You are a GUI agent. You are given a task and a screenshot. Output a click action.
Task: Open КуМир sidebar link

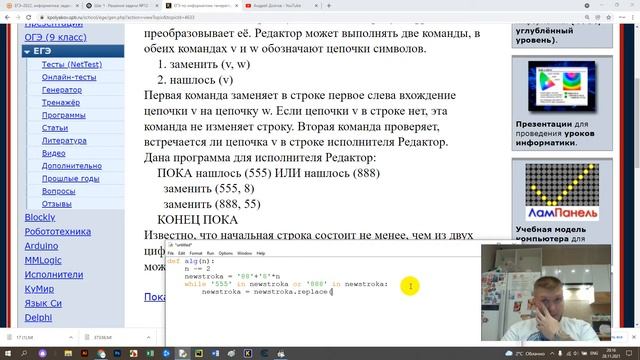(x=39, y=289)
